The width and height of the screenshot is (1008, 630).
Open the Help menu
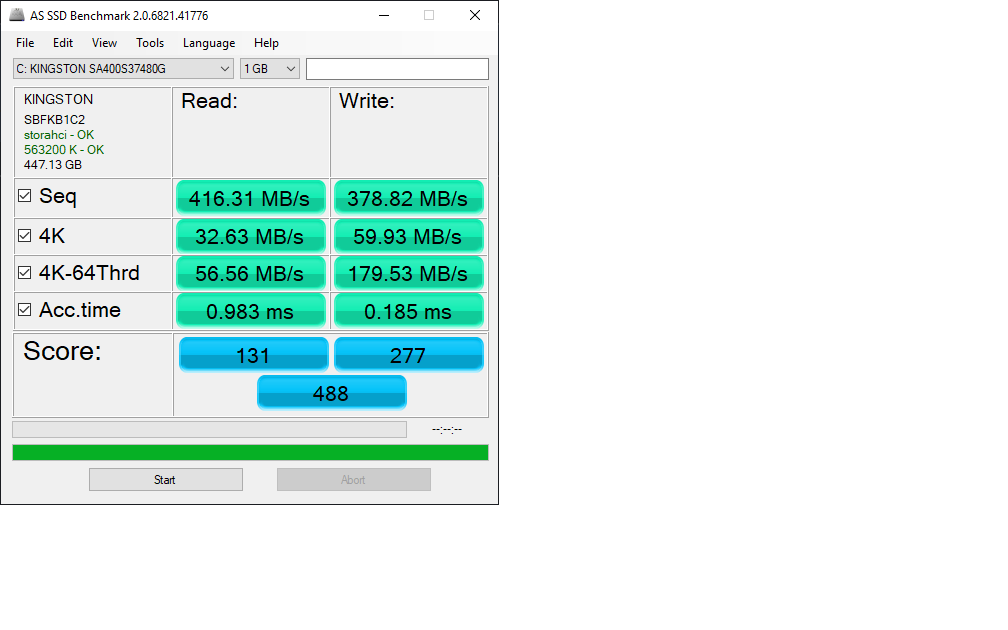(266, 43)
